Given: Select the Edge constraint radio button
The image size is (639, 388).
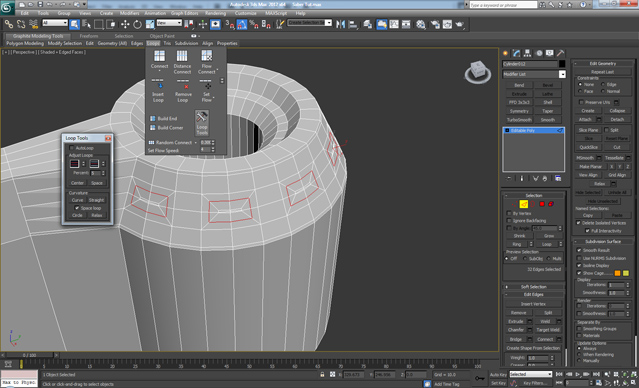Looking at the screenshot, I should [x=603, y=84].
